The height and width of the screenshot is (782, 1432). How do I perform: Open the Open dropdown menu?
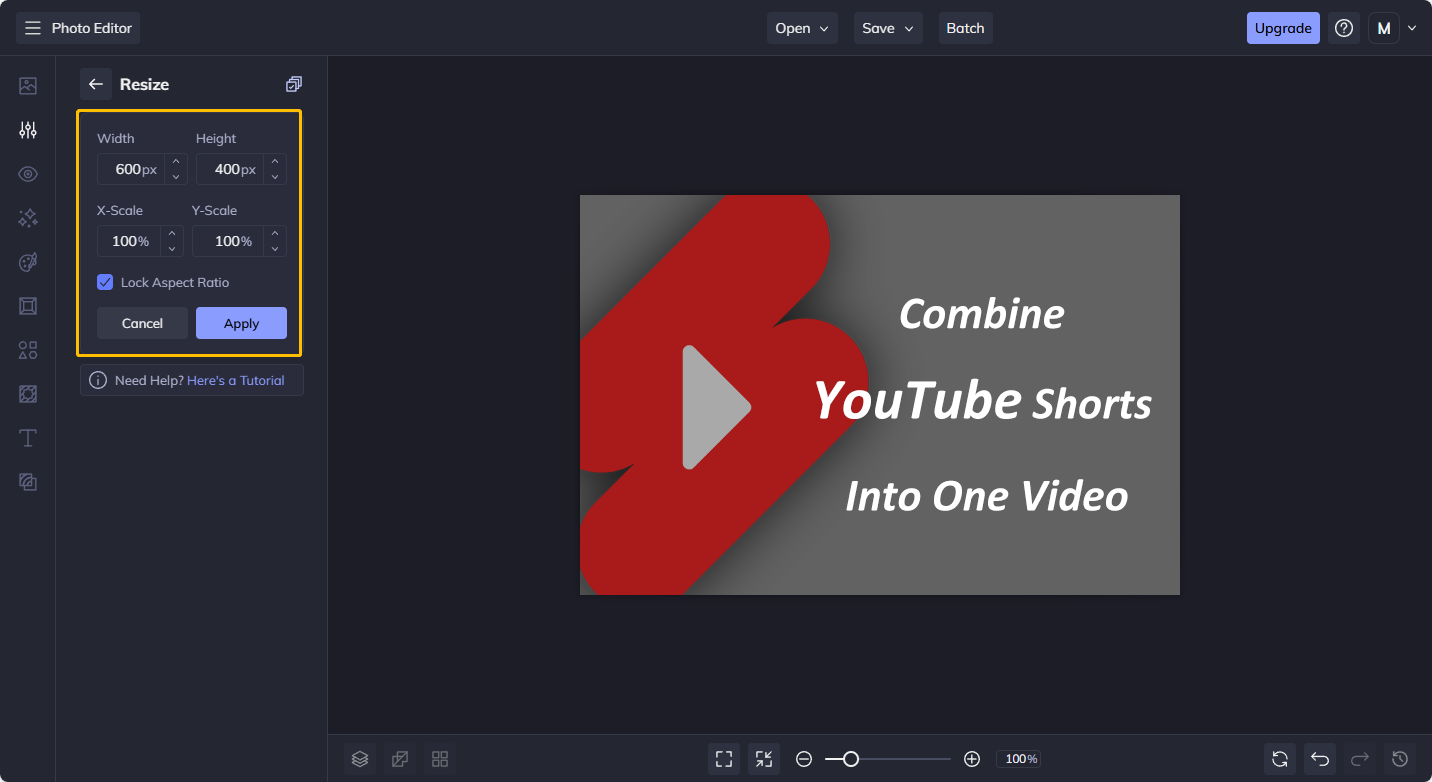coord(803,28)
